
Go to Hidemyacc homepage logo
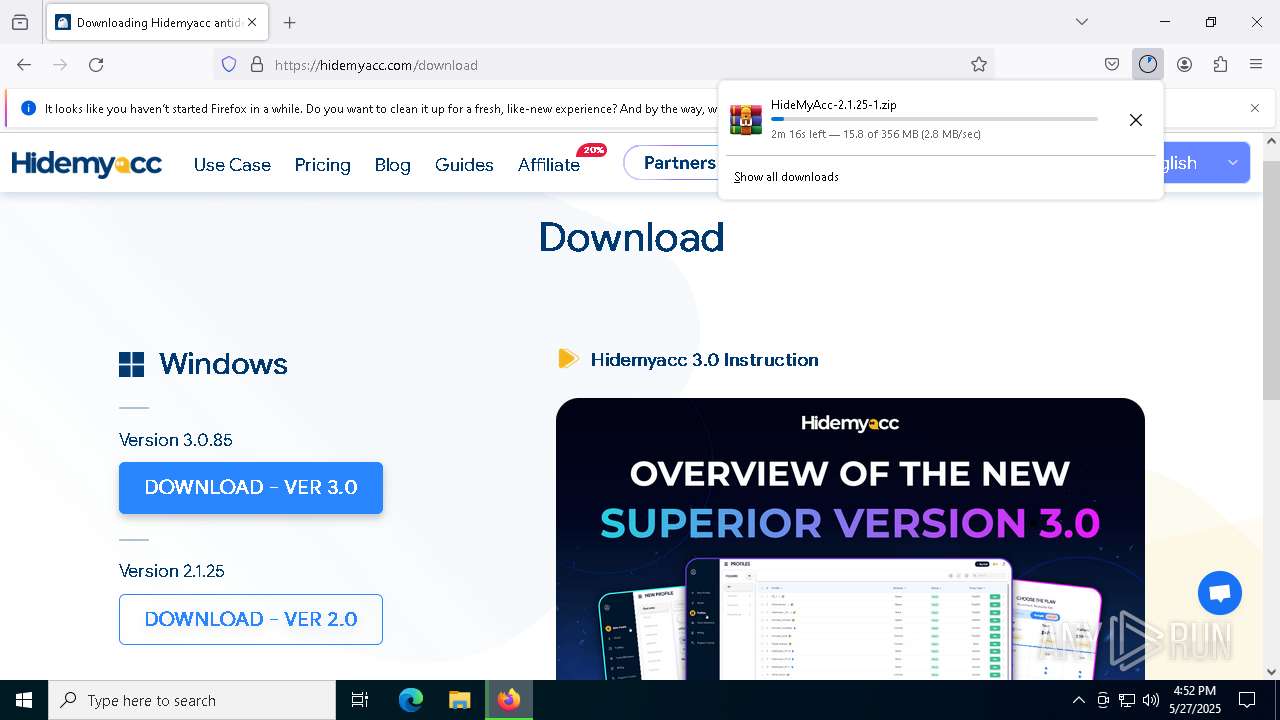[x=87, y=164]
